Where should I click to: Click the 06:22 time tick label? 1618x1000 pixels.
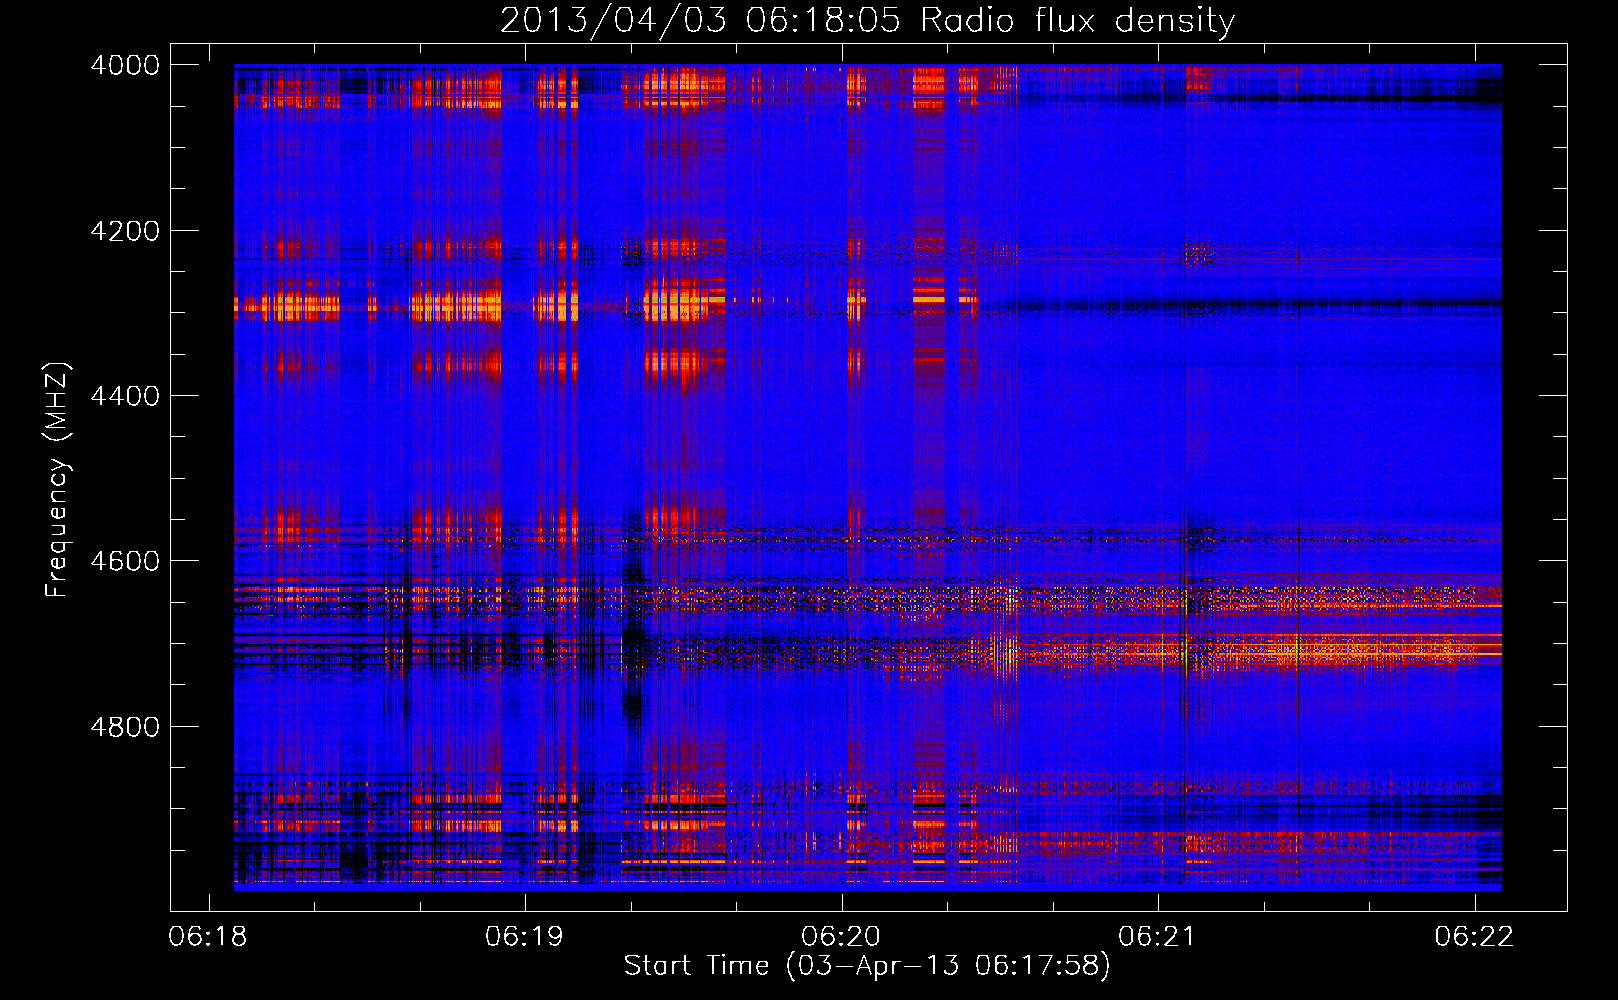coord(1474,936)
